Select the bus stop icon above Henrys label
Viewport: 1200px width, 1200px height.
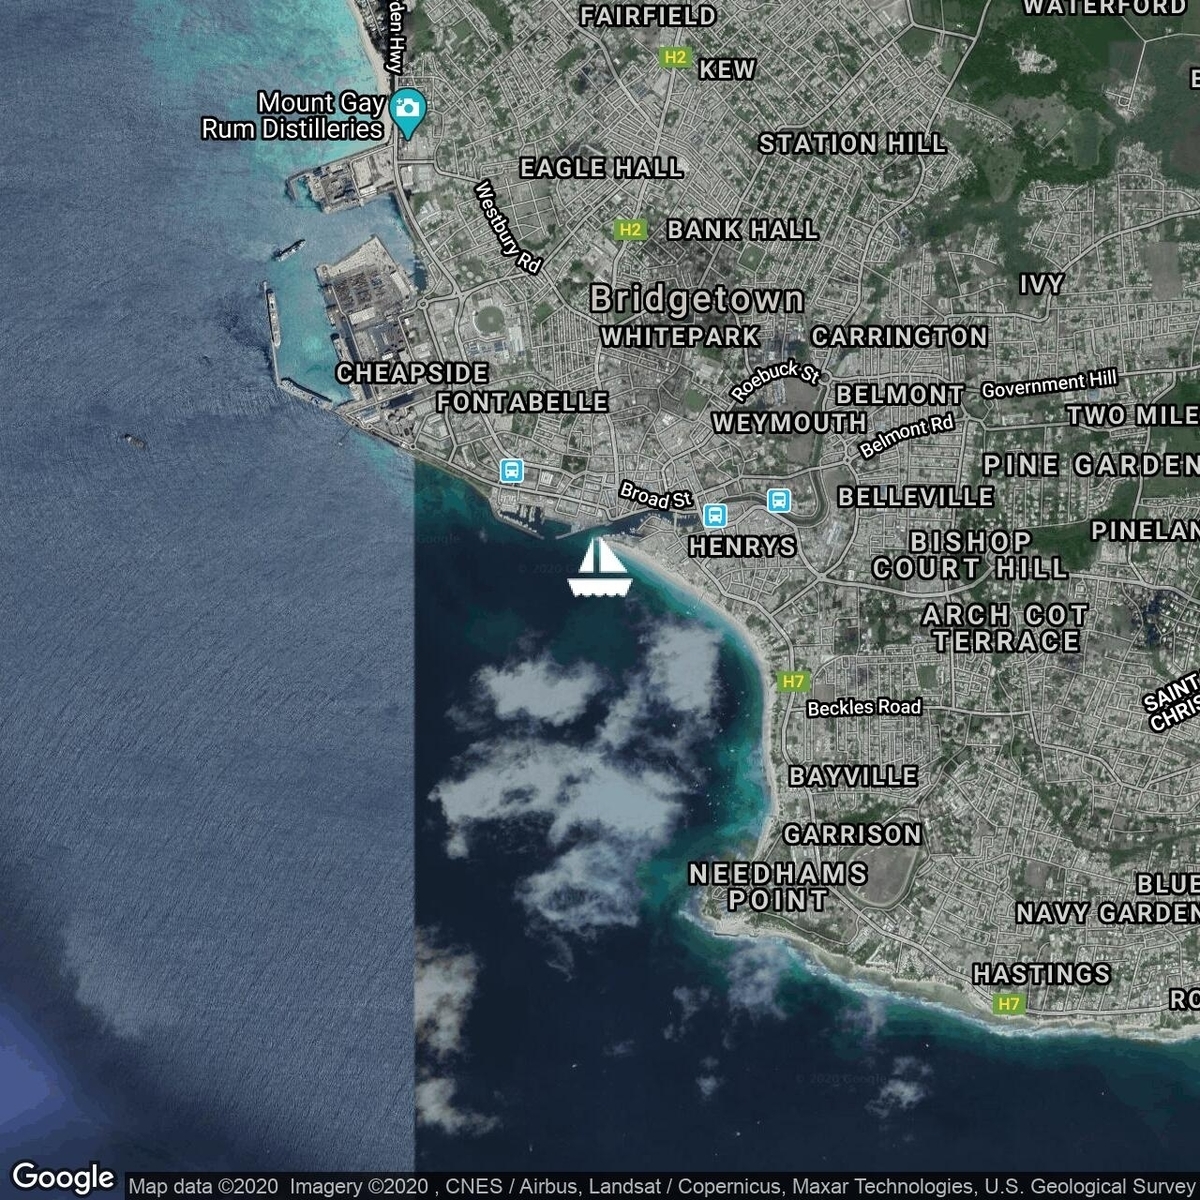point(714,515)
